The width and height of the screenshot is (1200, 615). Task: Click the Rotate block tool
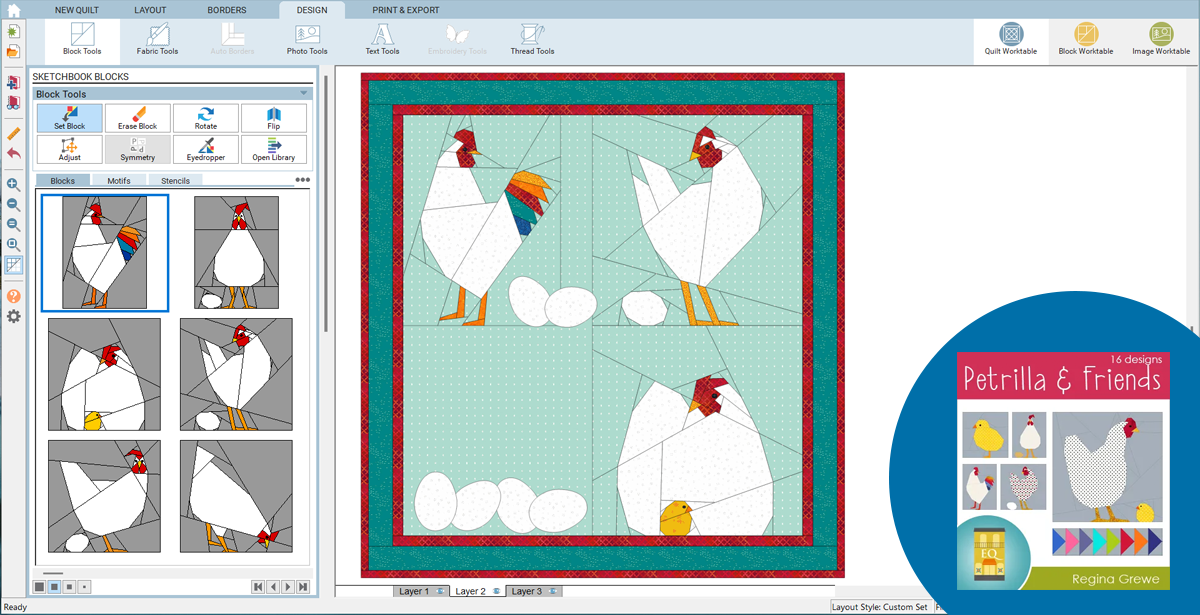click(x=206, y=118)
